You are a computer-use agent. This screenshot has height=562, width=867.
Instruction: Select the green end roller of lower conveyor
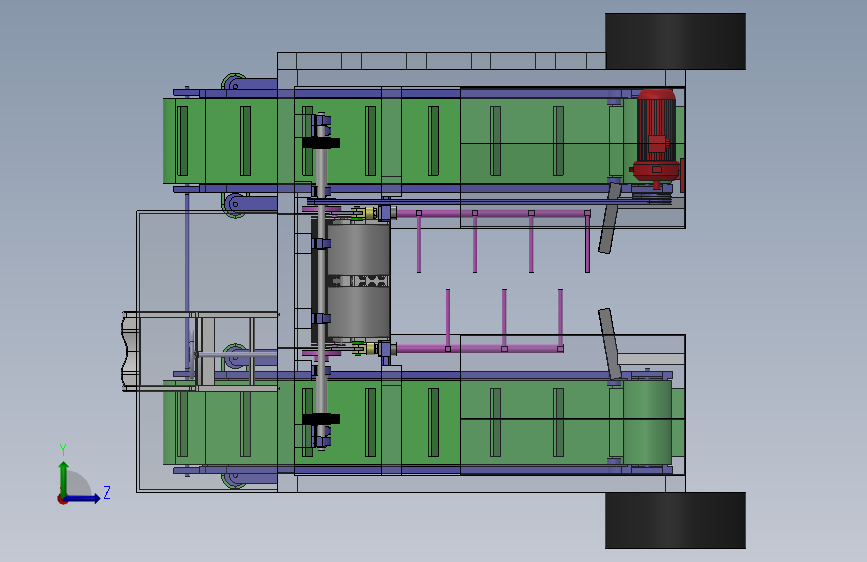[647, 422]
